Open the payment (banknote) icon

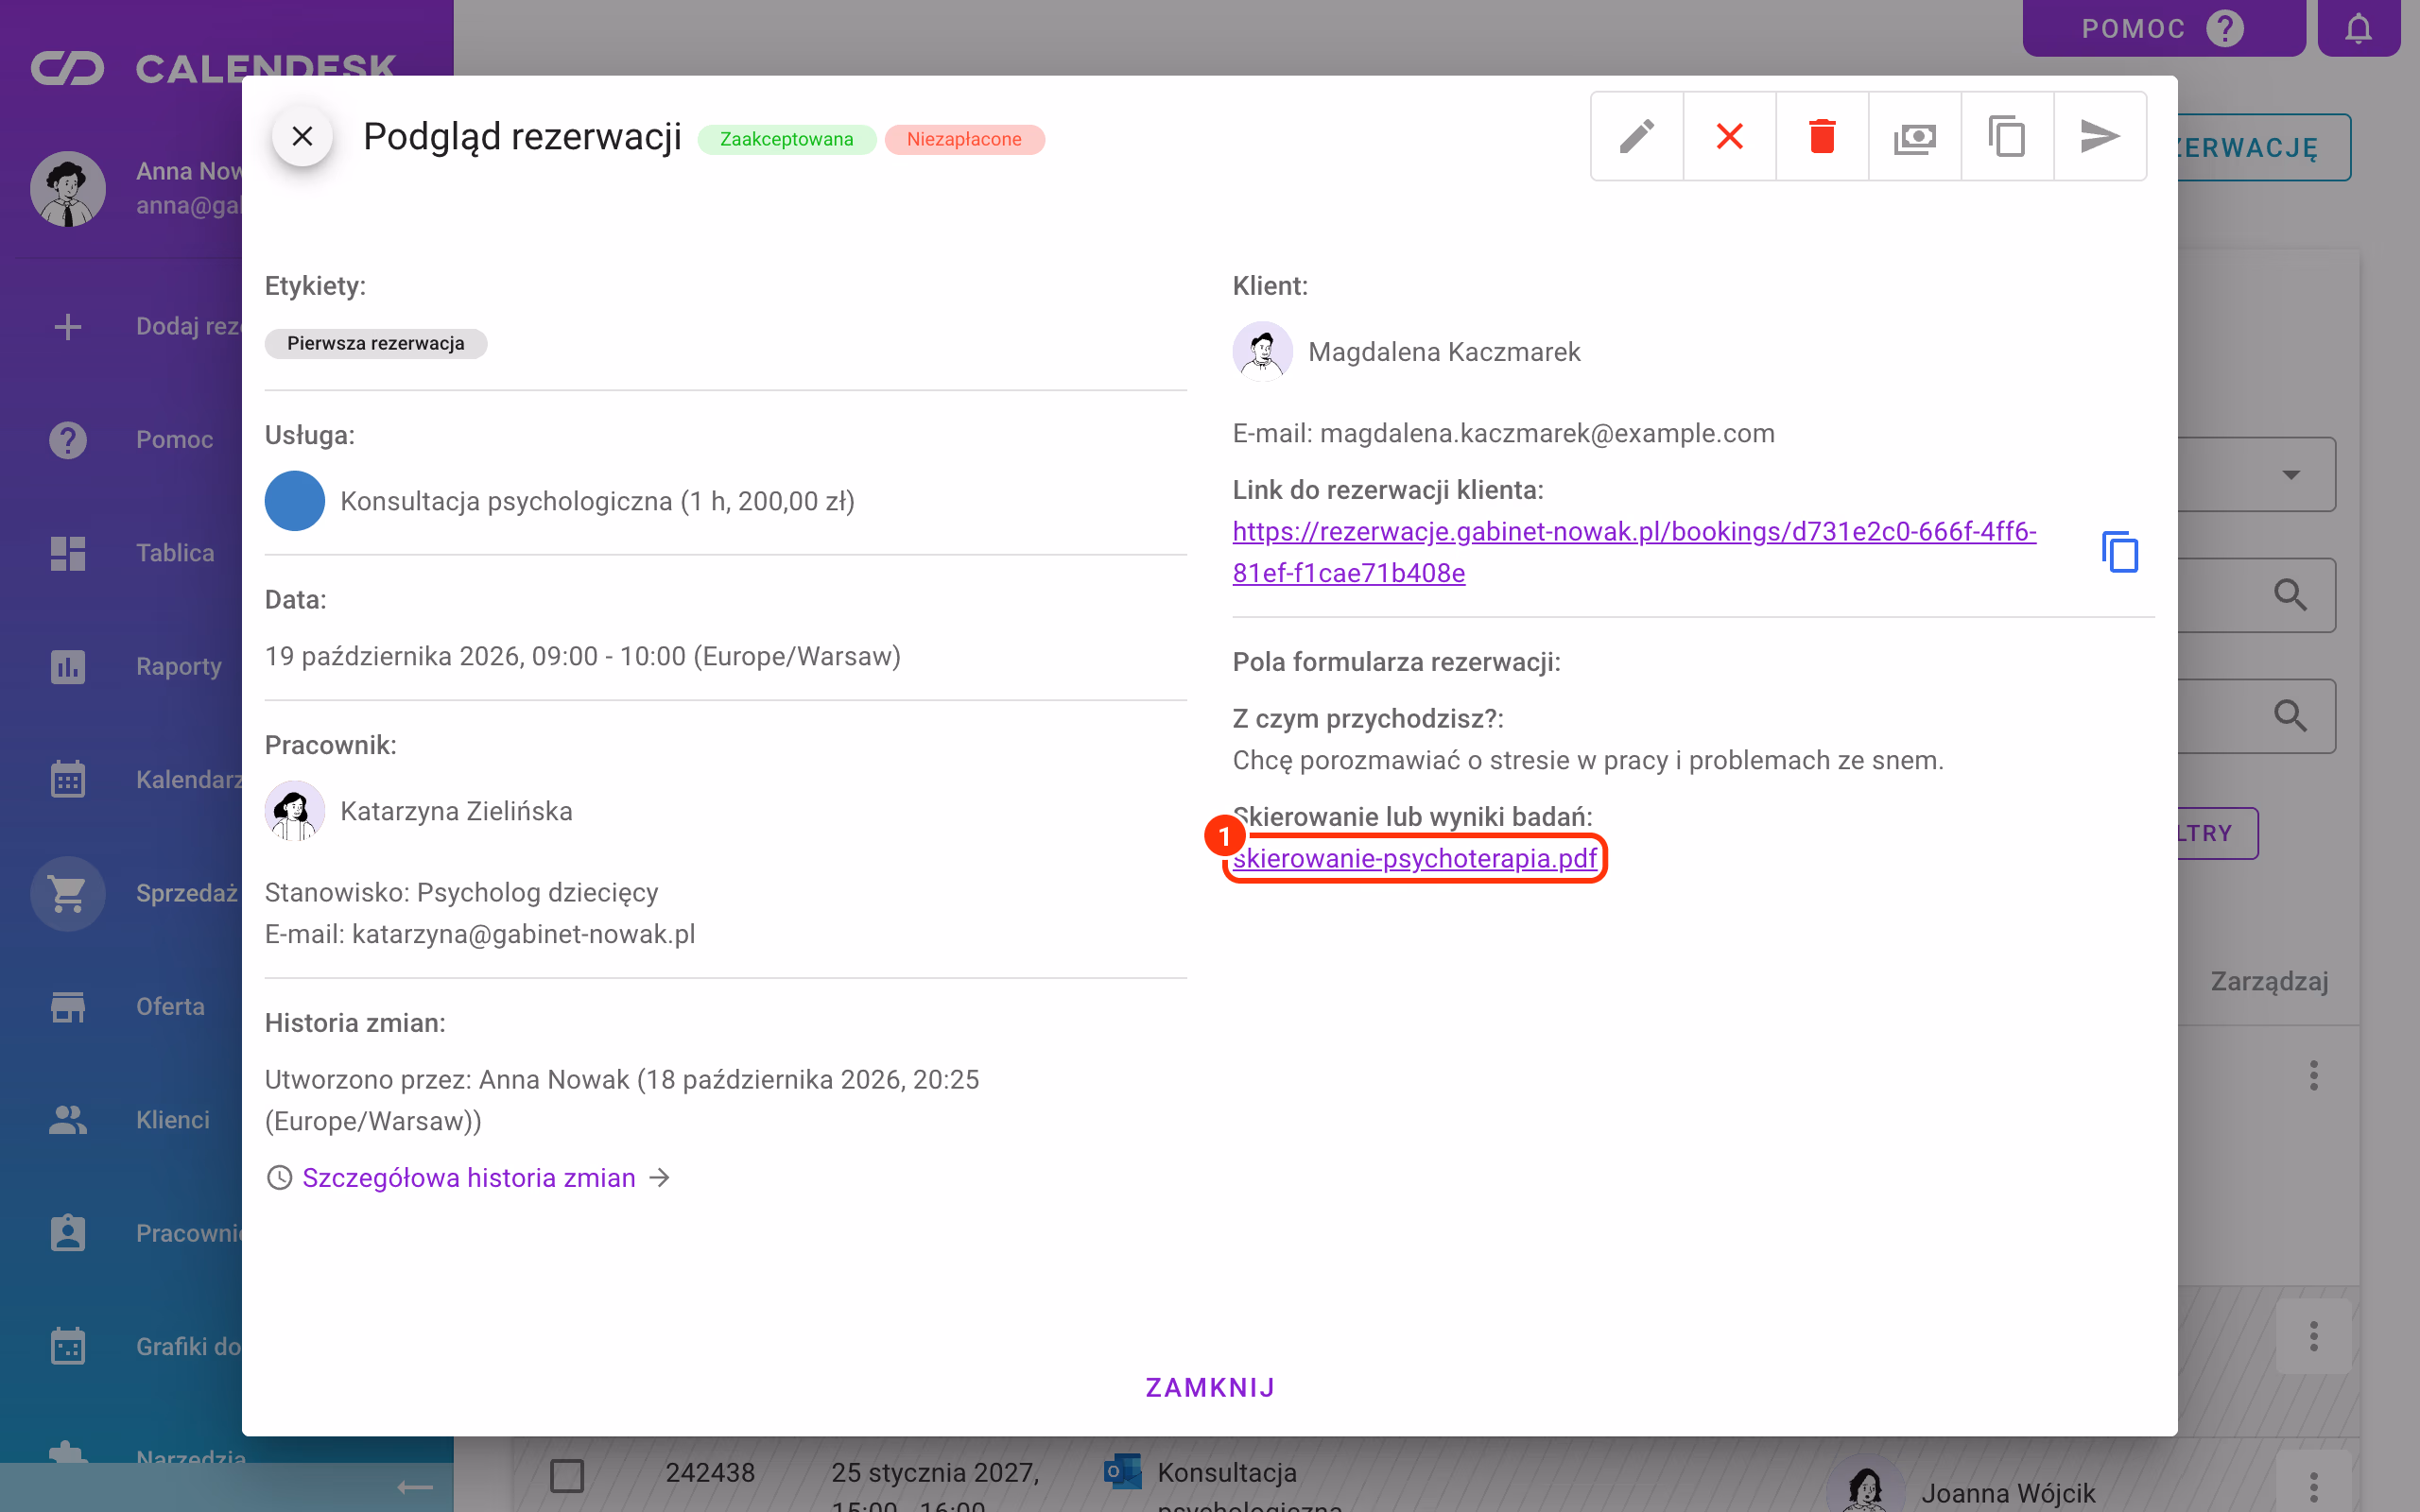[x=1914, y=136]
